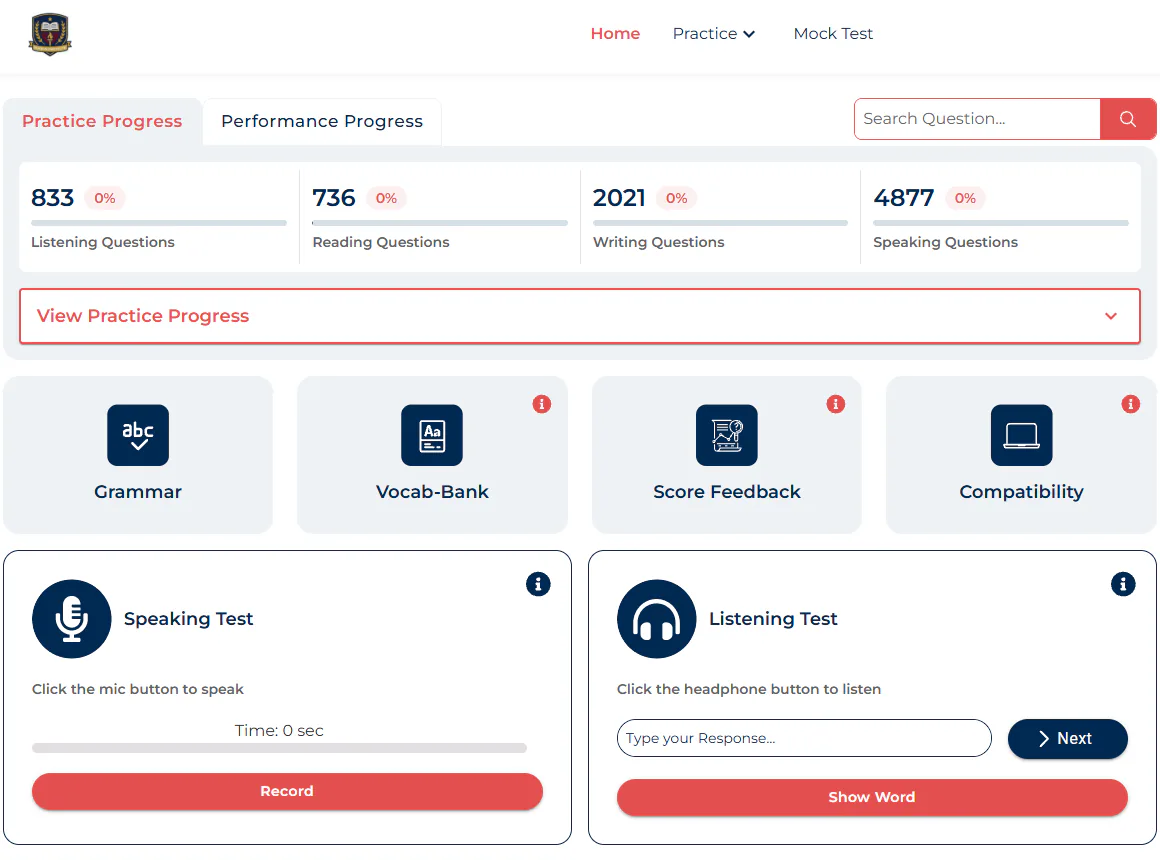Viewport: 1160px width, 860px height.
Task: Click the Speaking Questions progress bar
Action: click(1000, 223)
